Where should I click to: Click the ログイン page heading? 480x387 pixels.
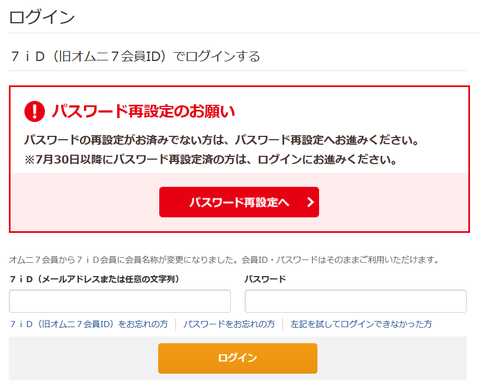tap(42, 17)
